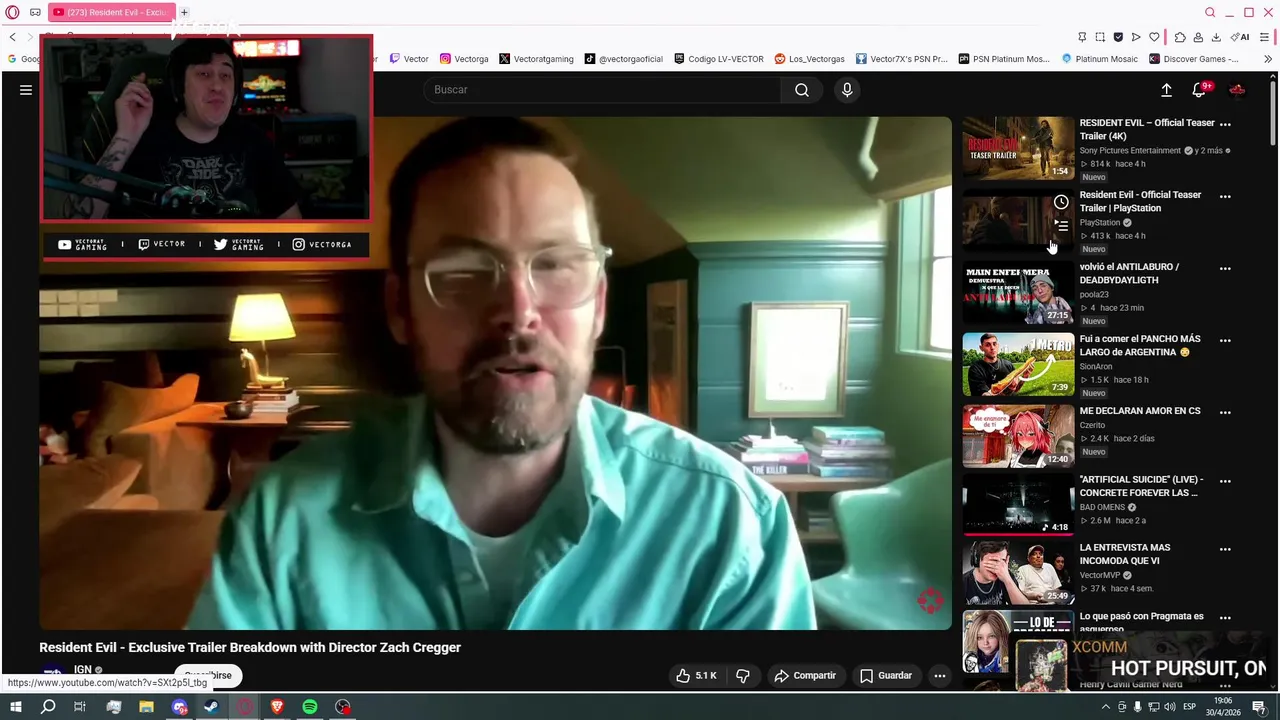Screen dimensions: 1280x720
Task: Open the YouTube account avatar menu
Action: pos(1237,90)
